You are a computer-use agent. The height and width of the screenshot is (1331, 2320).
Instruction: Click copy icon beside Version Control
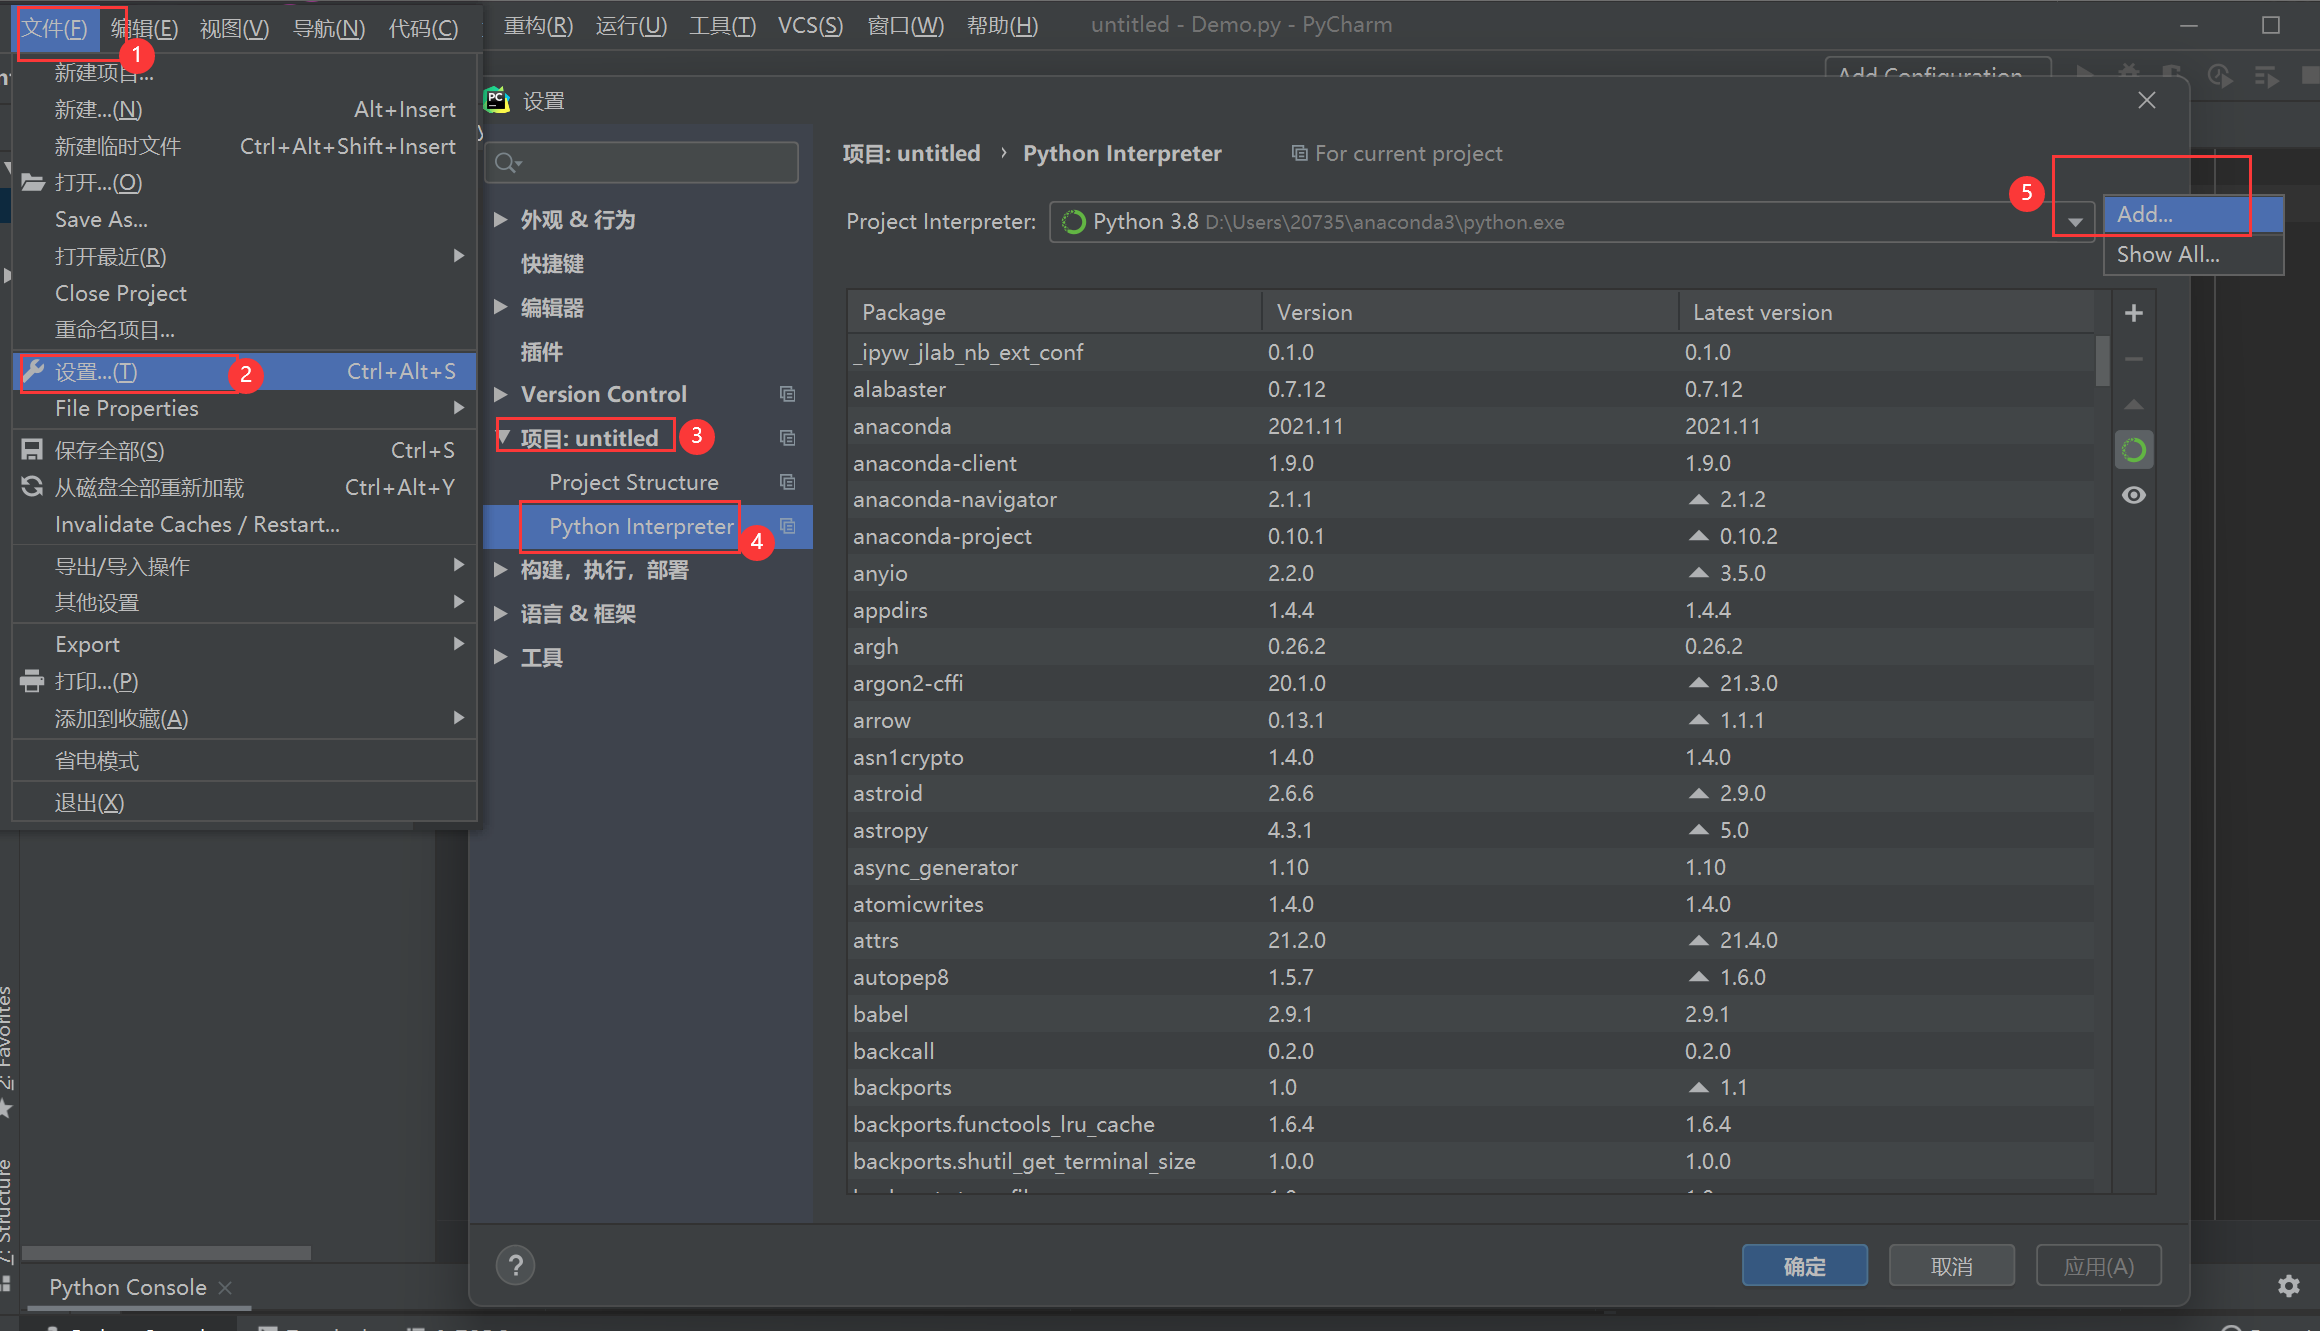coord(788,394)
